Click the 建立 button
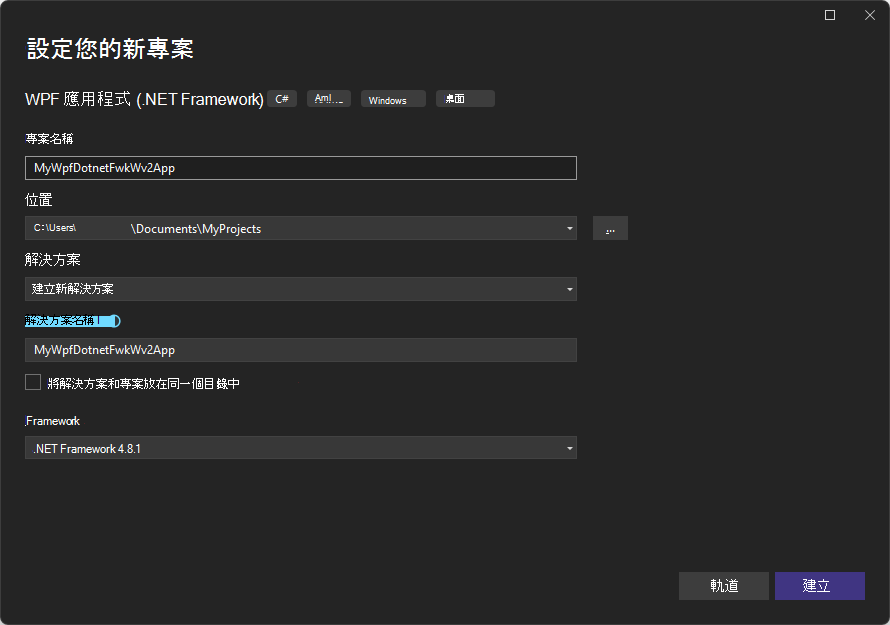The image size is (890, 625). [x=819, y=586]
